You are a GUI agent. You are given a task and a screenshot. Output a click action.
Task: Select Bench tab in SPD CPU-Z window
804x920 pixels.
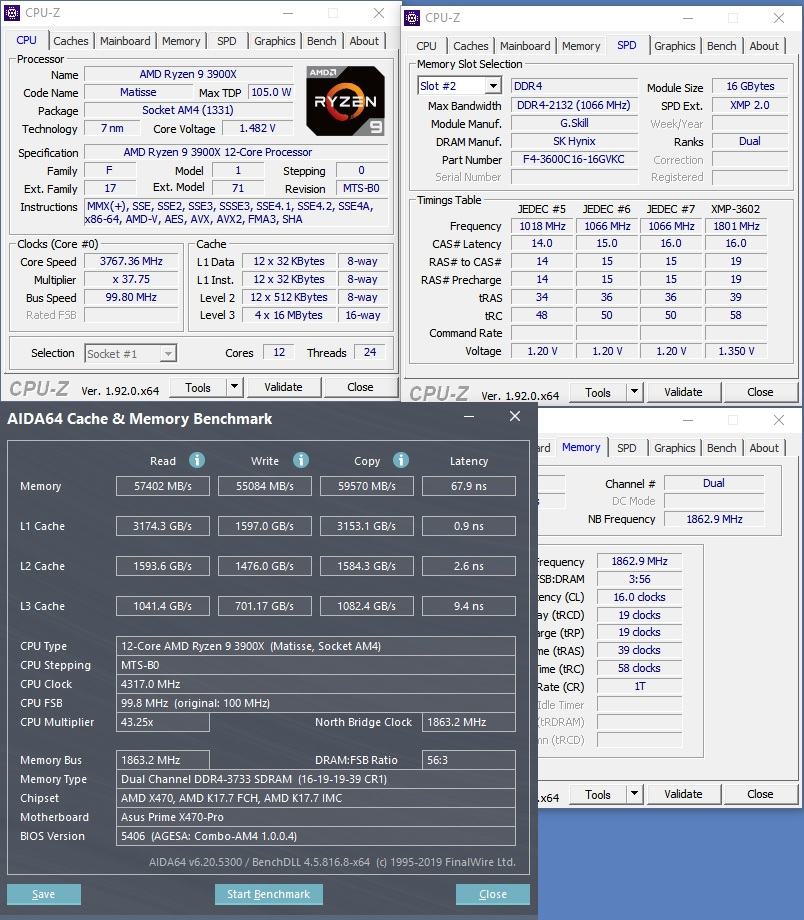click(x=721, y=46)
